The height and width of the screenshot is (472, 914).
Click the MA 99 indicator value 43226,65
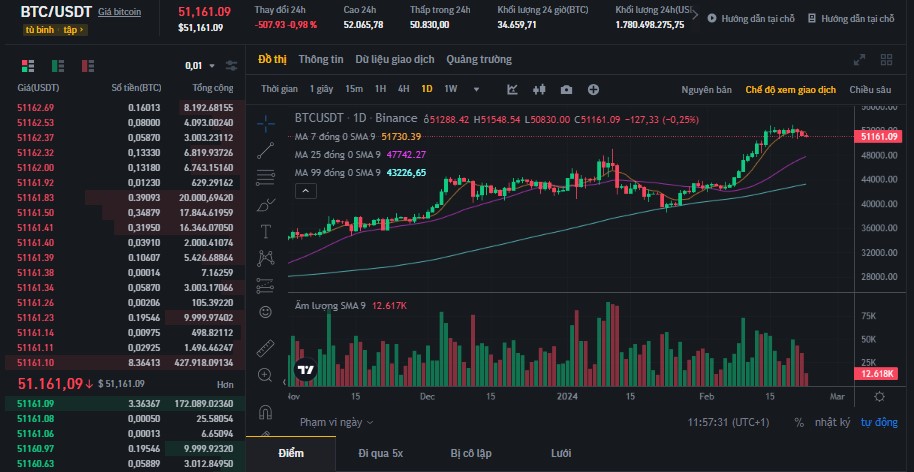point(406,172)
